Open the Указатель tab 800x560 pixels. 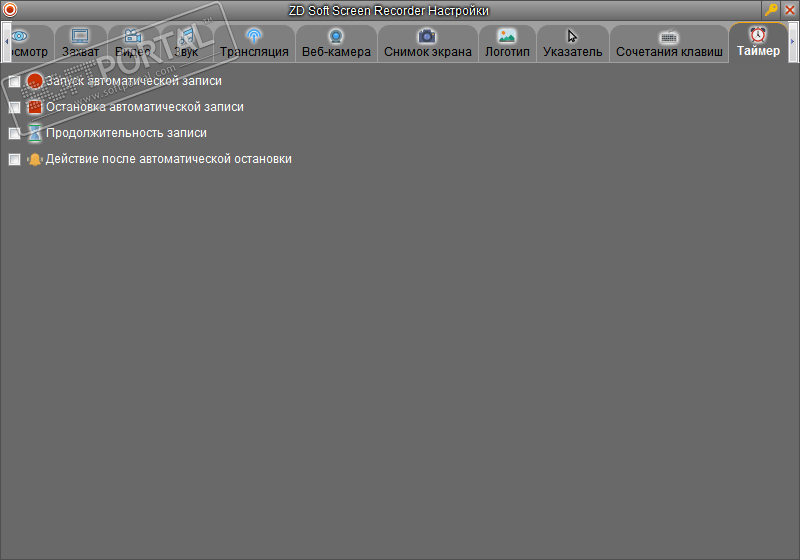(x=572, y=43)
